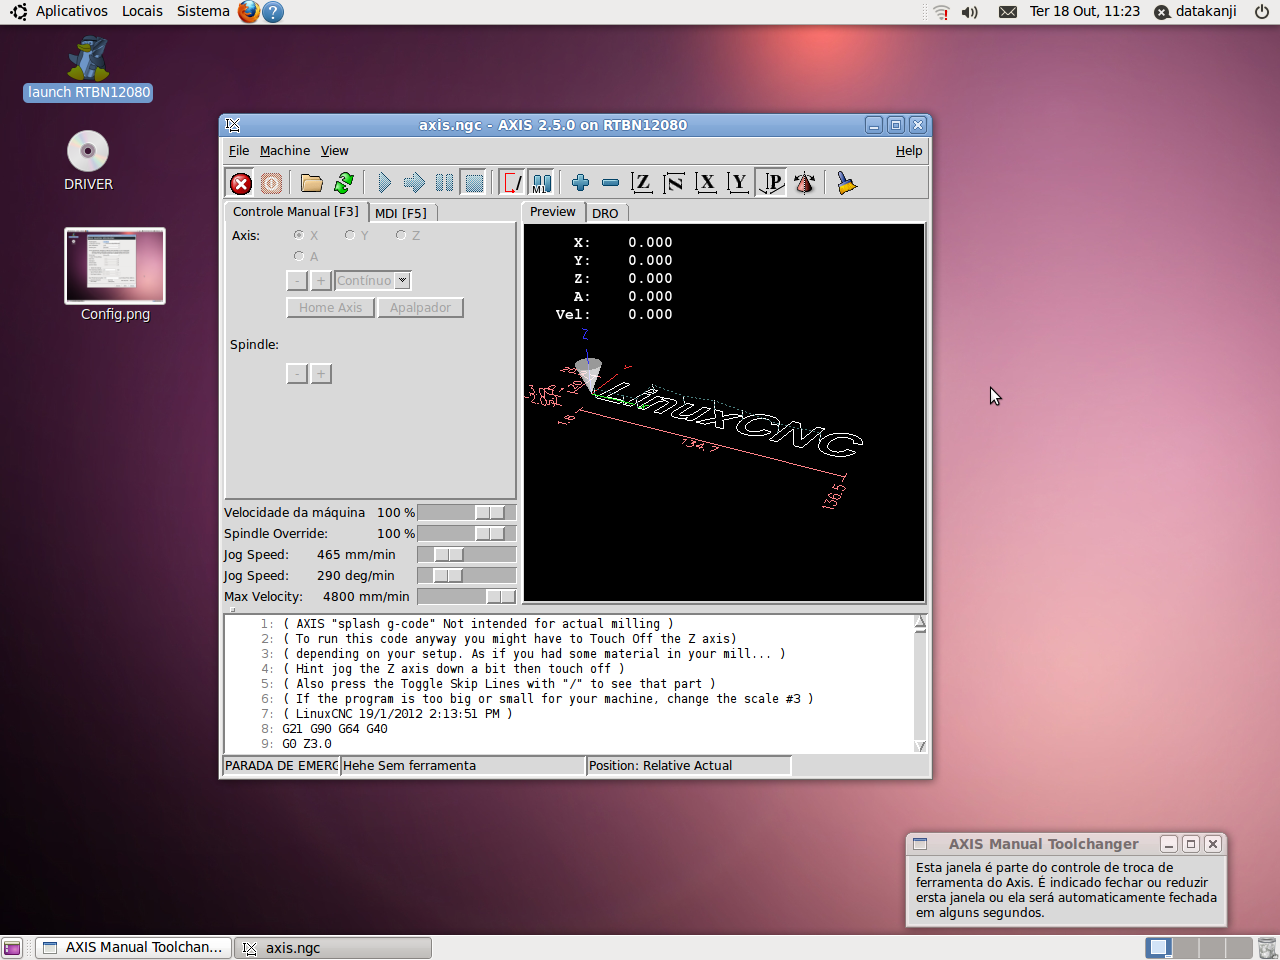1280x960 pixels.
Task: Open the Machine menu
Action: pos(285,151)
